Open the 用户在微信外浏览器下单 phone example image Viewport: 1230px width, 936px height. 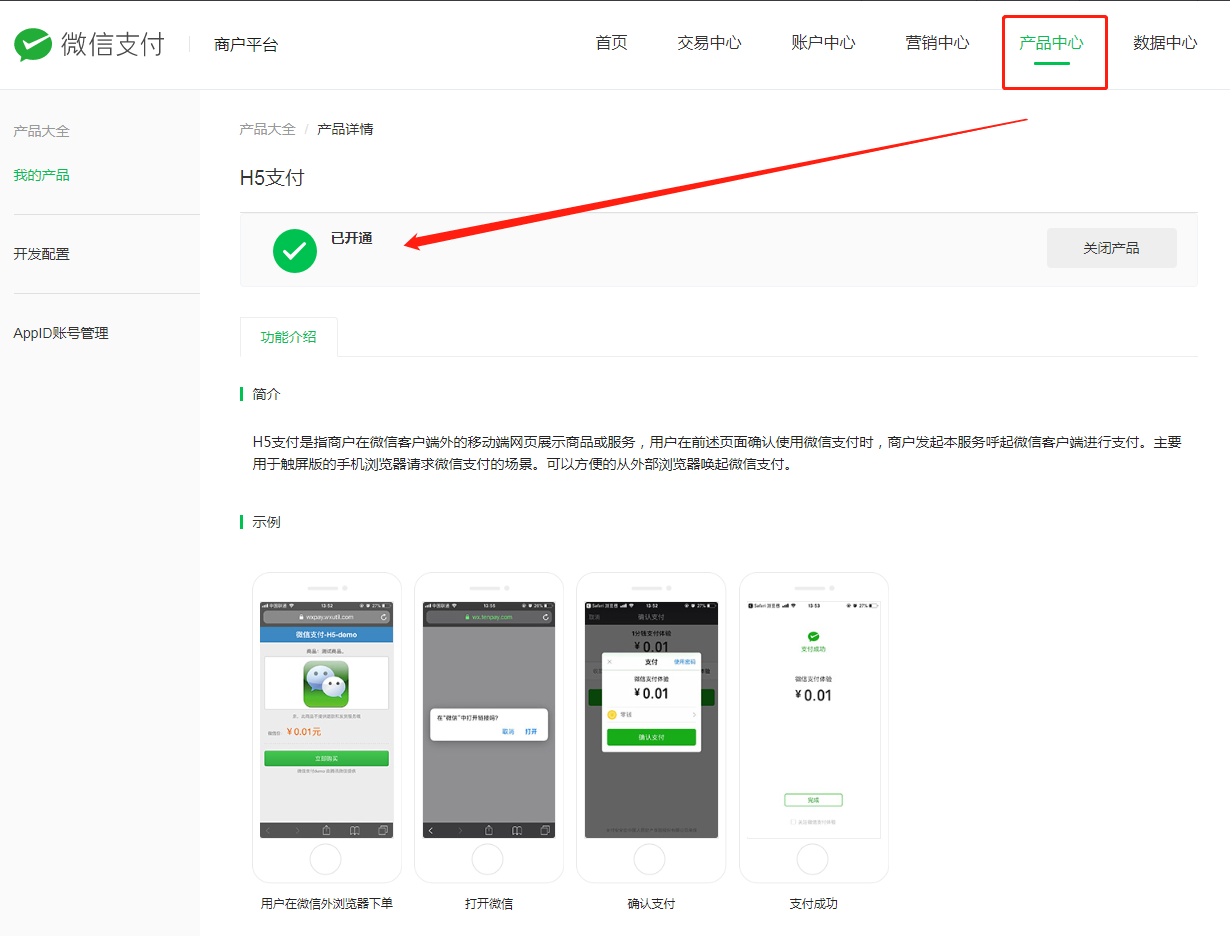(x=327, y=727)
